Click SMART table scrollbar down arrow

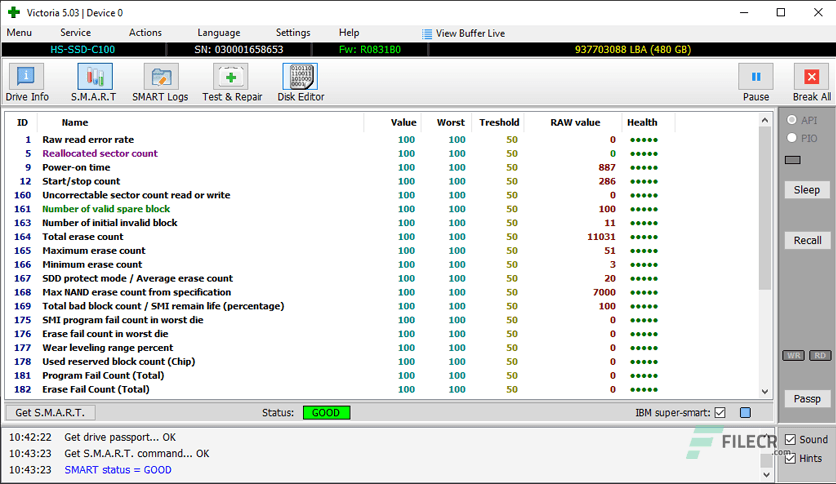pos(765,391)
